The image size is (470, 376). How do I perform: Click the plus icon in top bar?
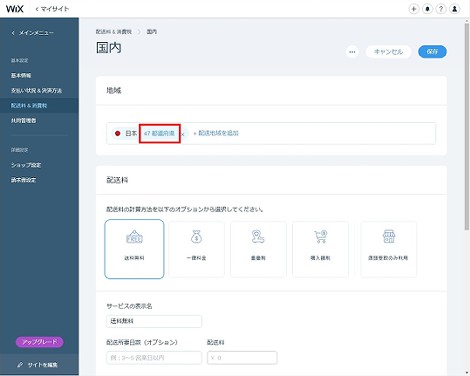[x=414, y=9]
